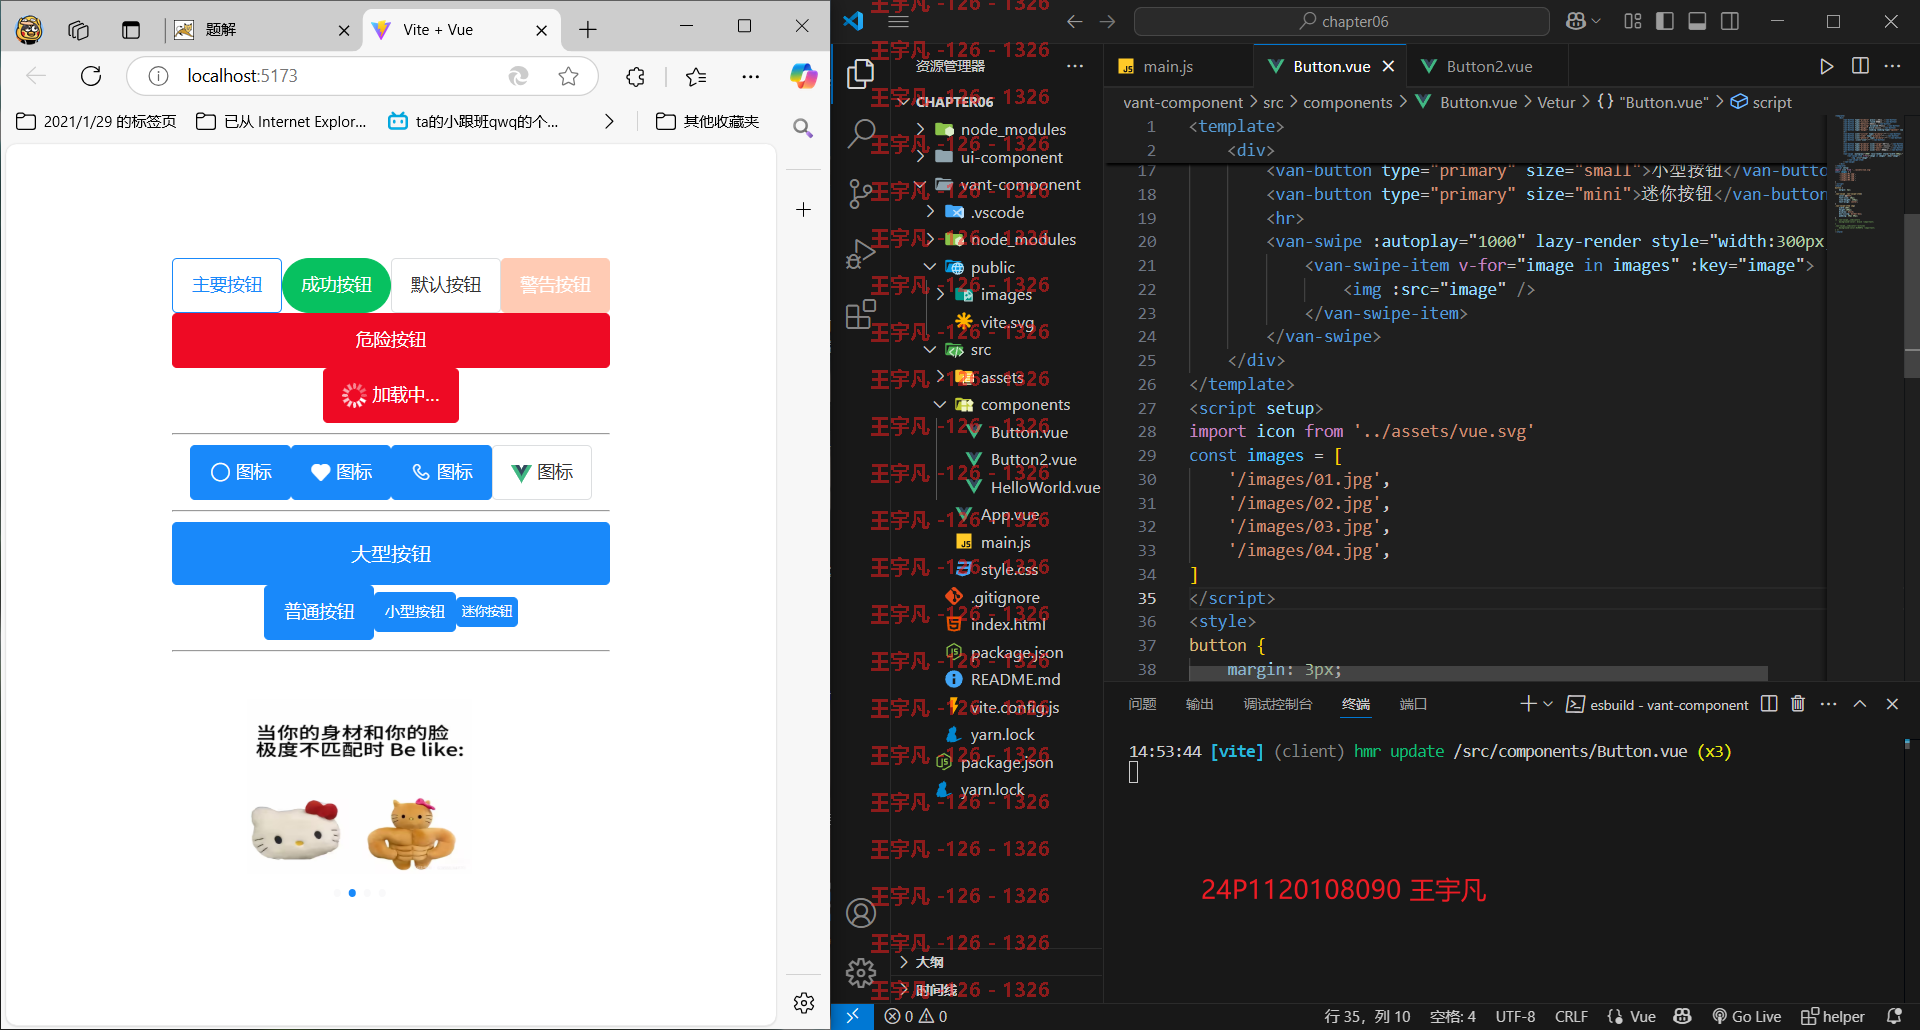Open browser Extensions puzzle icon
This screenshot has height=1030, width=1920.
[635, 76]
